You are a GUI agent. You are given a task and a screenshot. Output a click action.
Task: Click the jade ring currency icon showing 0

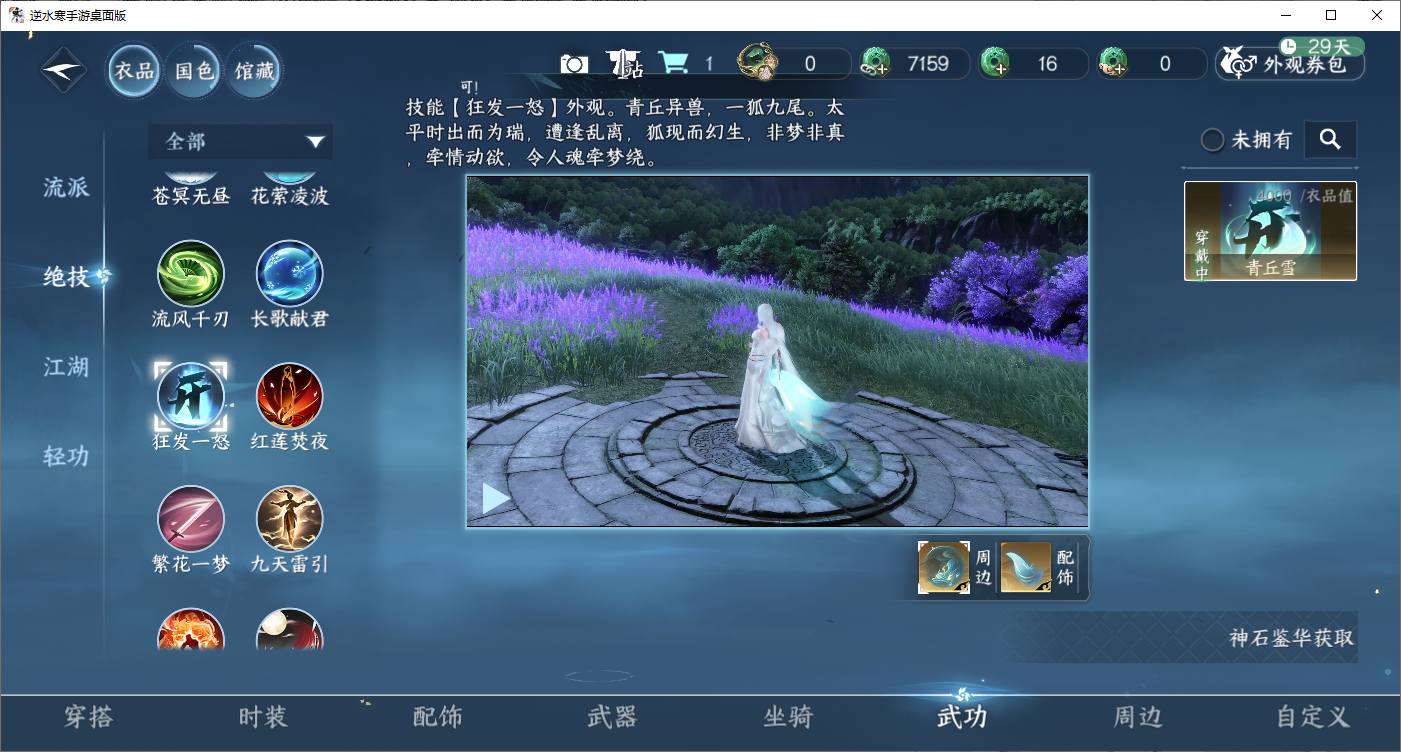click(758, 62)
